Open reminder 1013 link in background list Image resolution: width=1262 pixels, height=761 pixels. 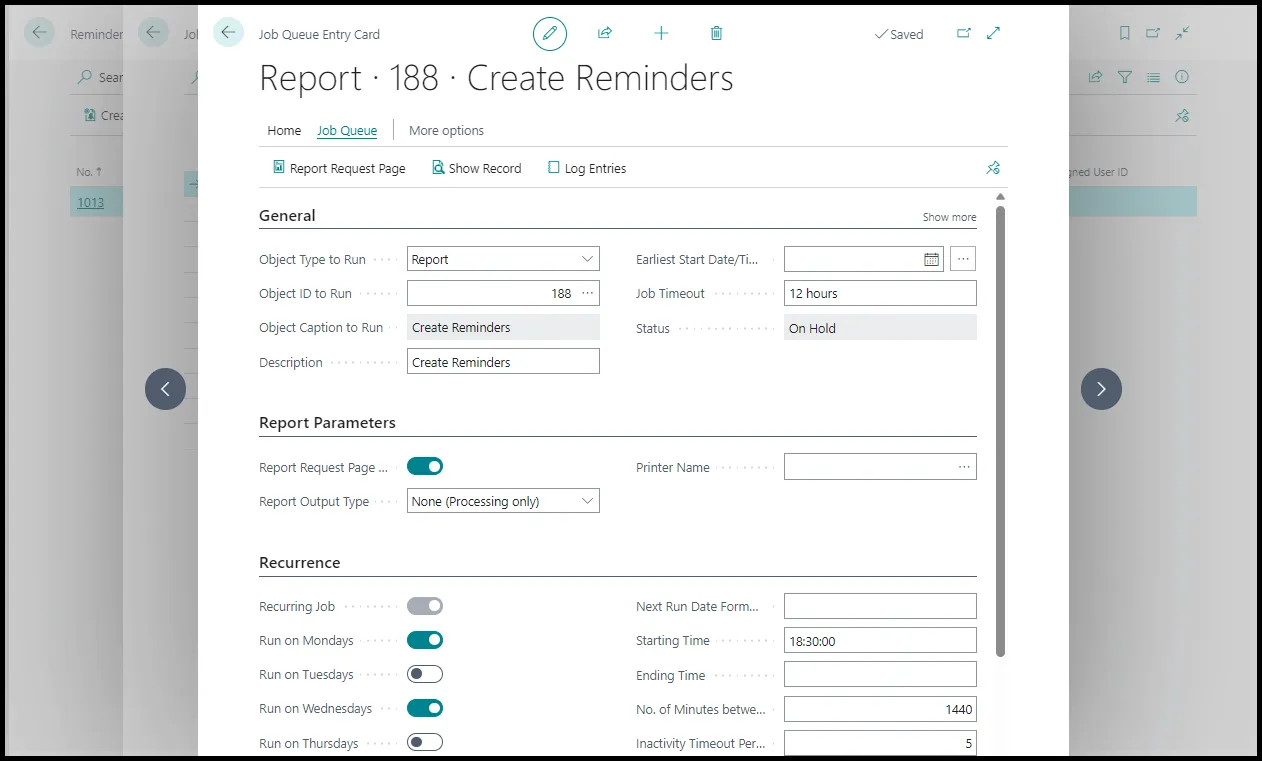[x=90, y=202]
